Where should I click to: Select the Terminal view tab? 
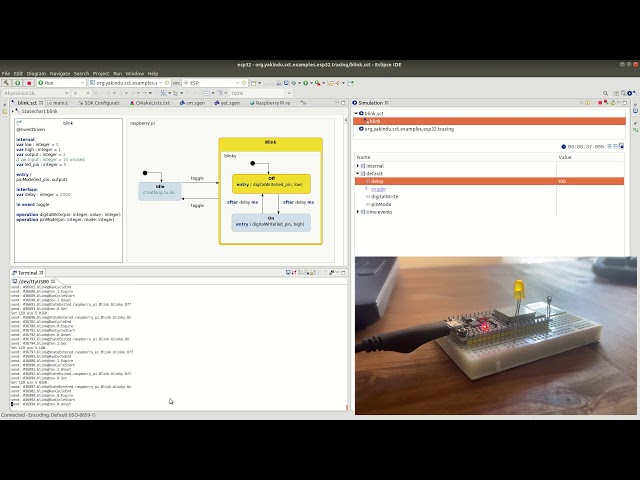pyautogui.click(x=27, y=273)
